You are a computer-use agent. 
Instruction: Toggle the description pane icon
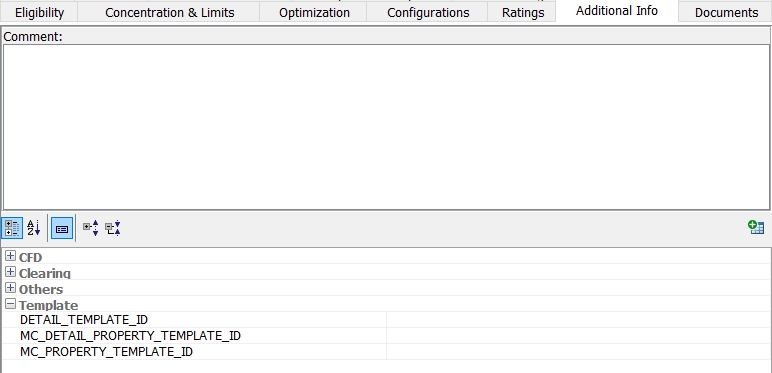pyautogui.click(x=62, y=229)
